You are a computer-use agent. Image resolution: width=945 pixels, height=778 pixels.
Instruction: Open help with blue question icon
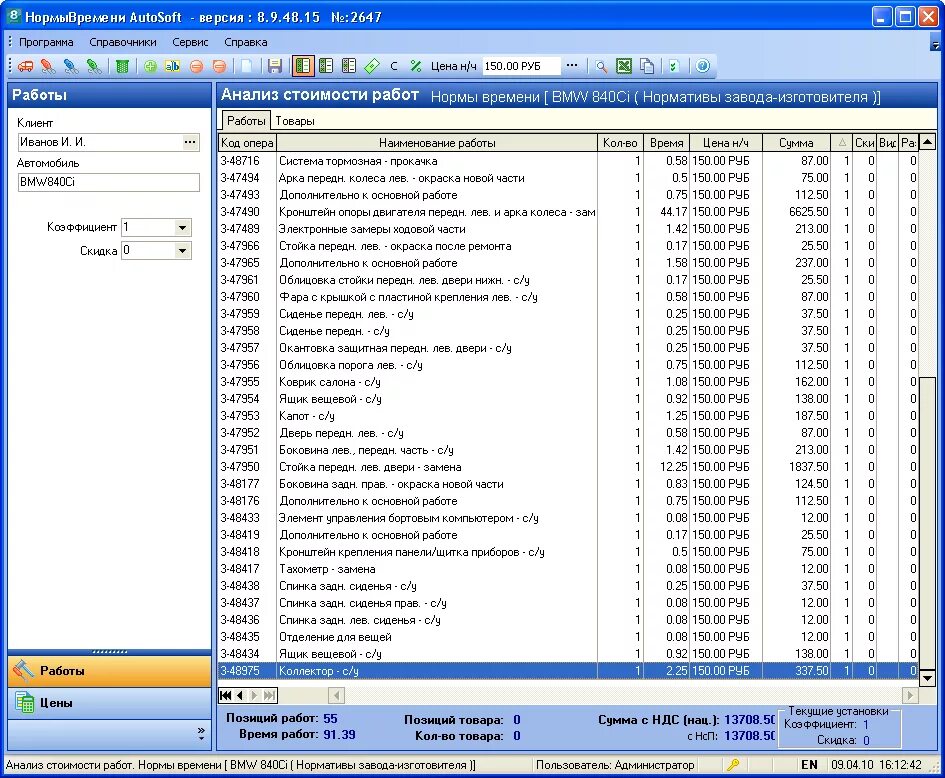coord(703,66)
